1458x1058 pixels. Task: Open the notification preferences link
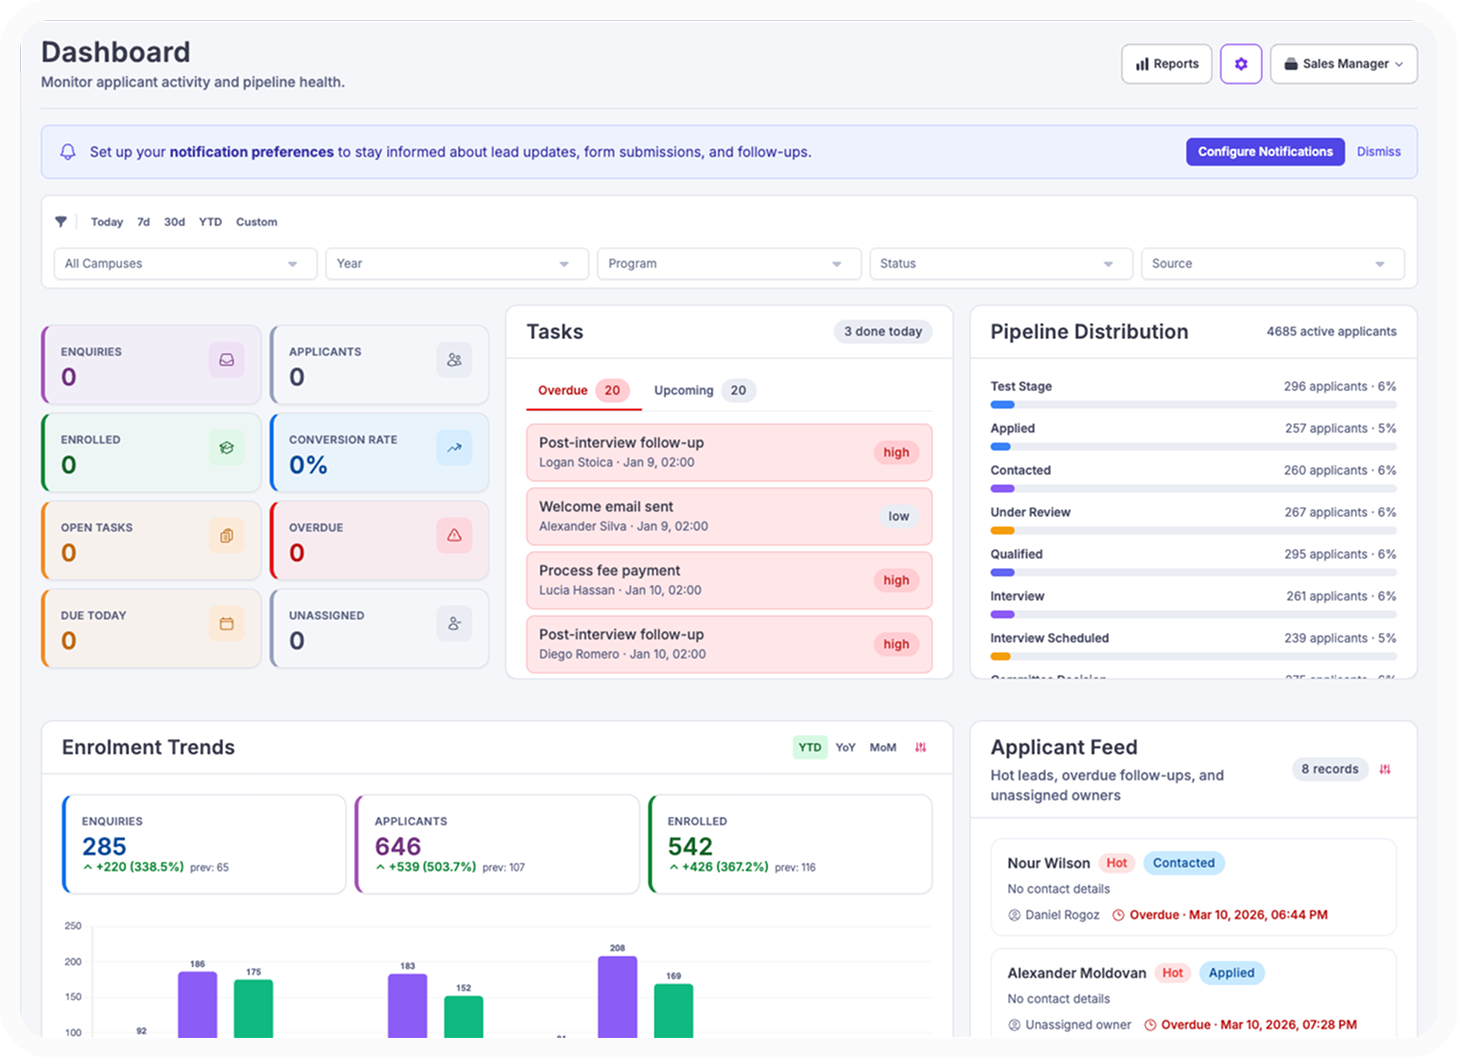(x=251, y=152)
